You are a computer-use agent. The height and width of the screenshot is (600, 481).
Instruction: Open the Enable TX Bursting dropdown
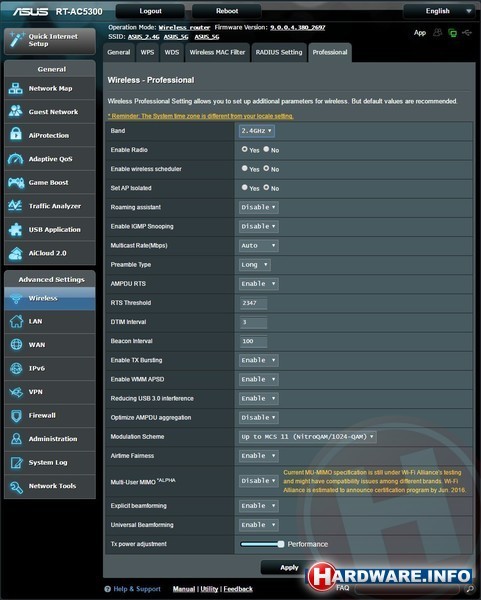[258, 360]
